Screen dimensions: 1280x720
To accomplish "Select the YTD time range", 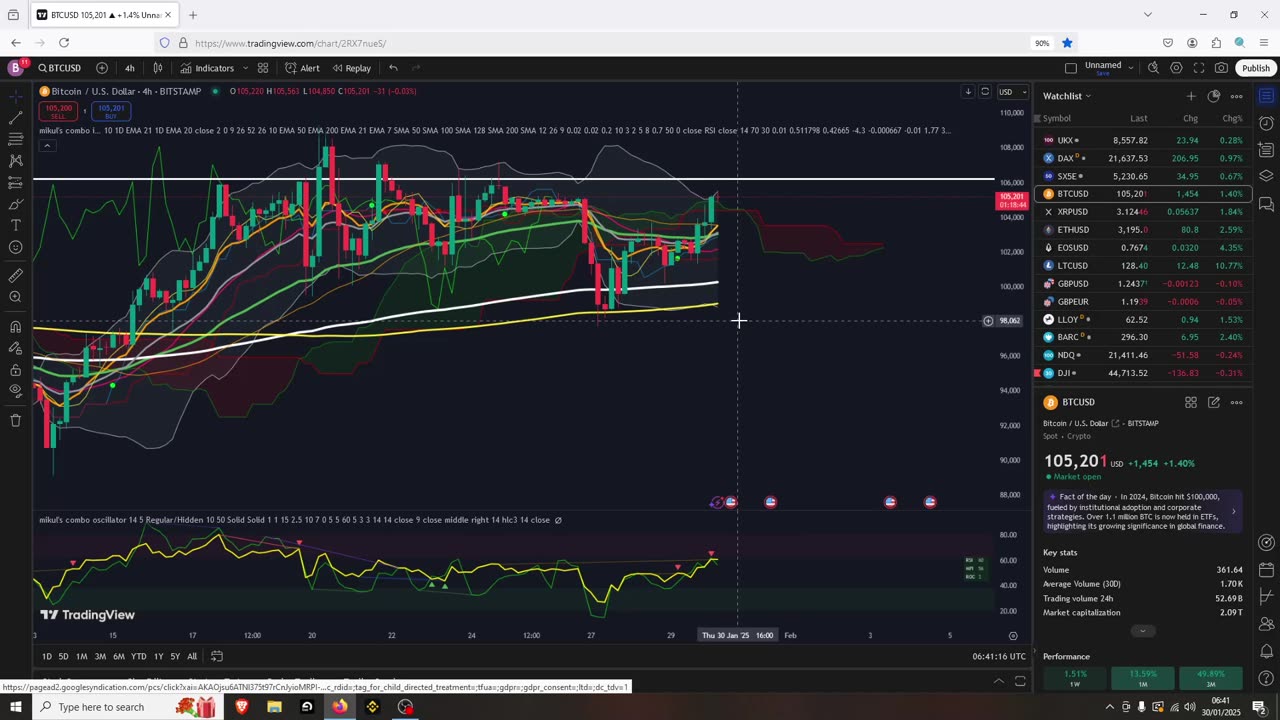I will coord(138,656).
